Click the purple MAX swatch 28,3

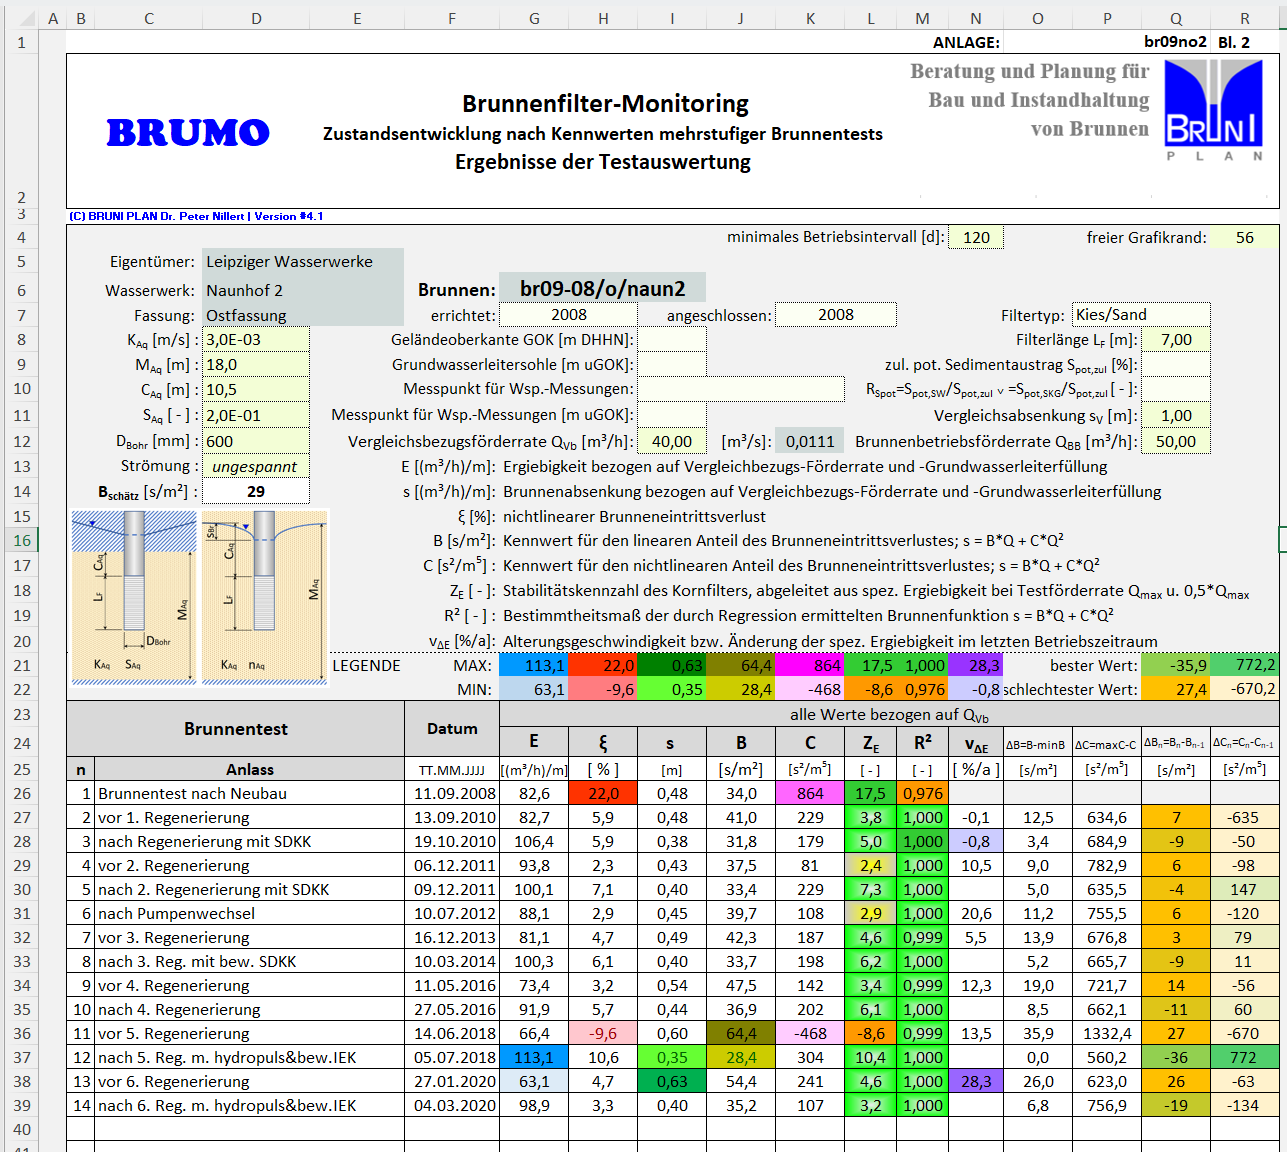975,665
